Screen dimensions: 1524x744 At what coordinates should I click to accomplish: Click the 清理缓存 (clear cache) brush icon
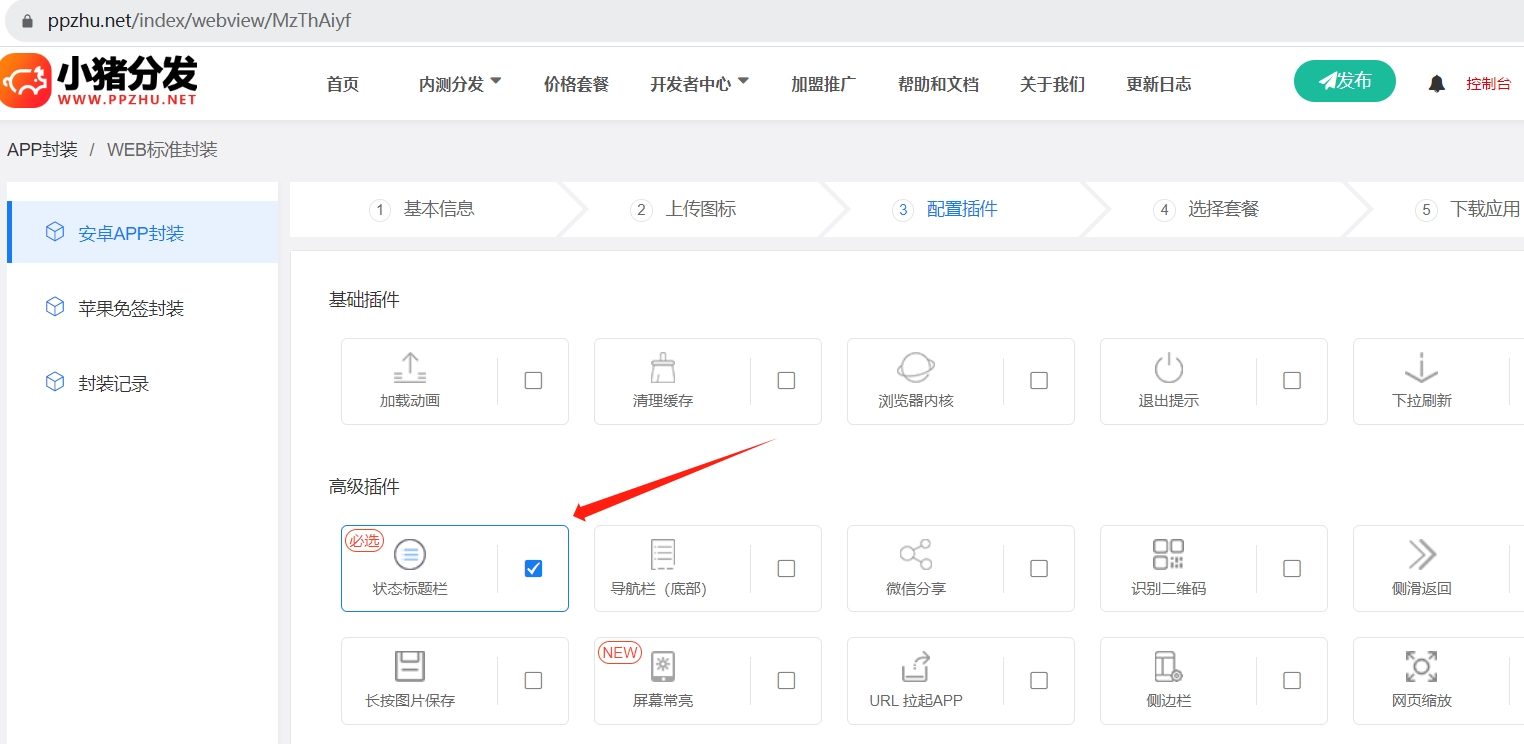(x=662, y=368)
